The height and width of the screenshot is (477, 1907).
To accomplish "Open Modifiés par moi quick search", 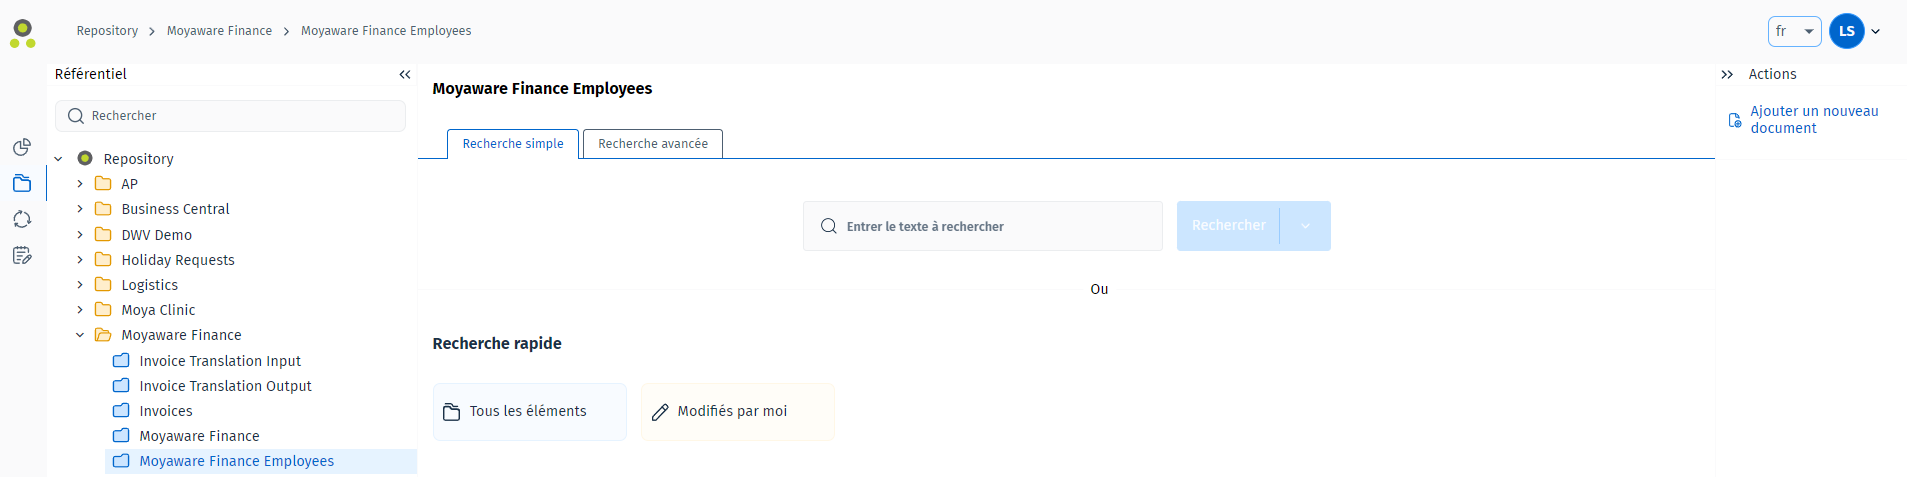I will (738, 412).
